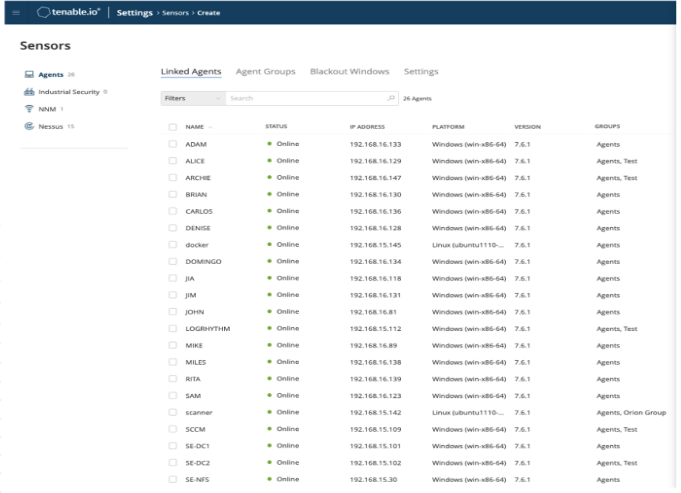Select the ARCHIE row checkbox
The height and width of the screenshot is (493, 681).
coord(173,178)
